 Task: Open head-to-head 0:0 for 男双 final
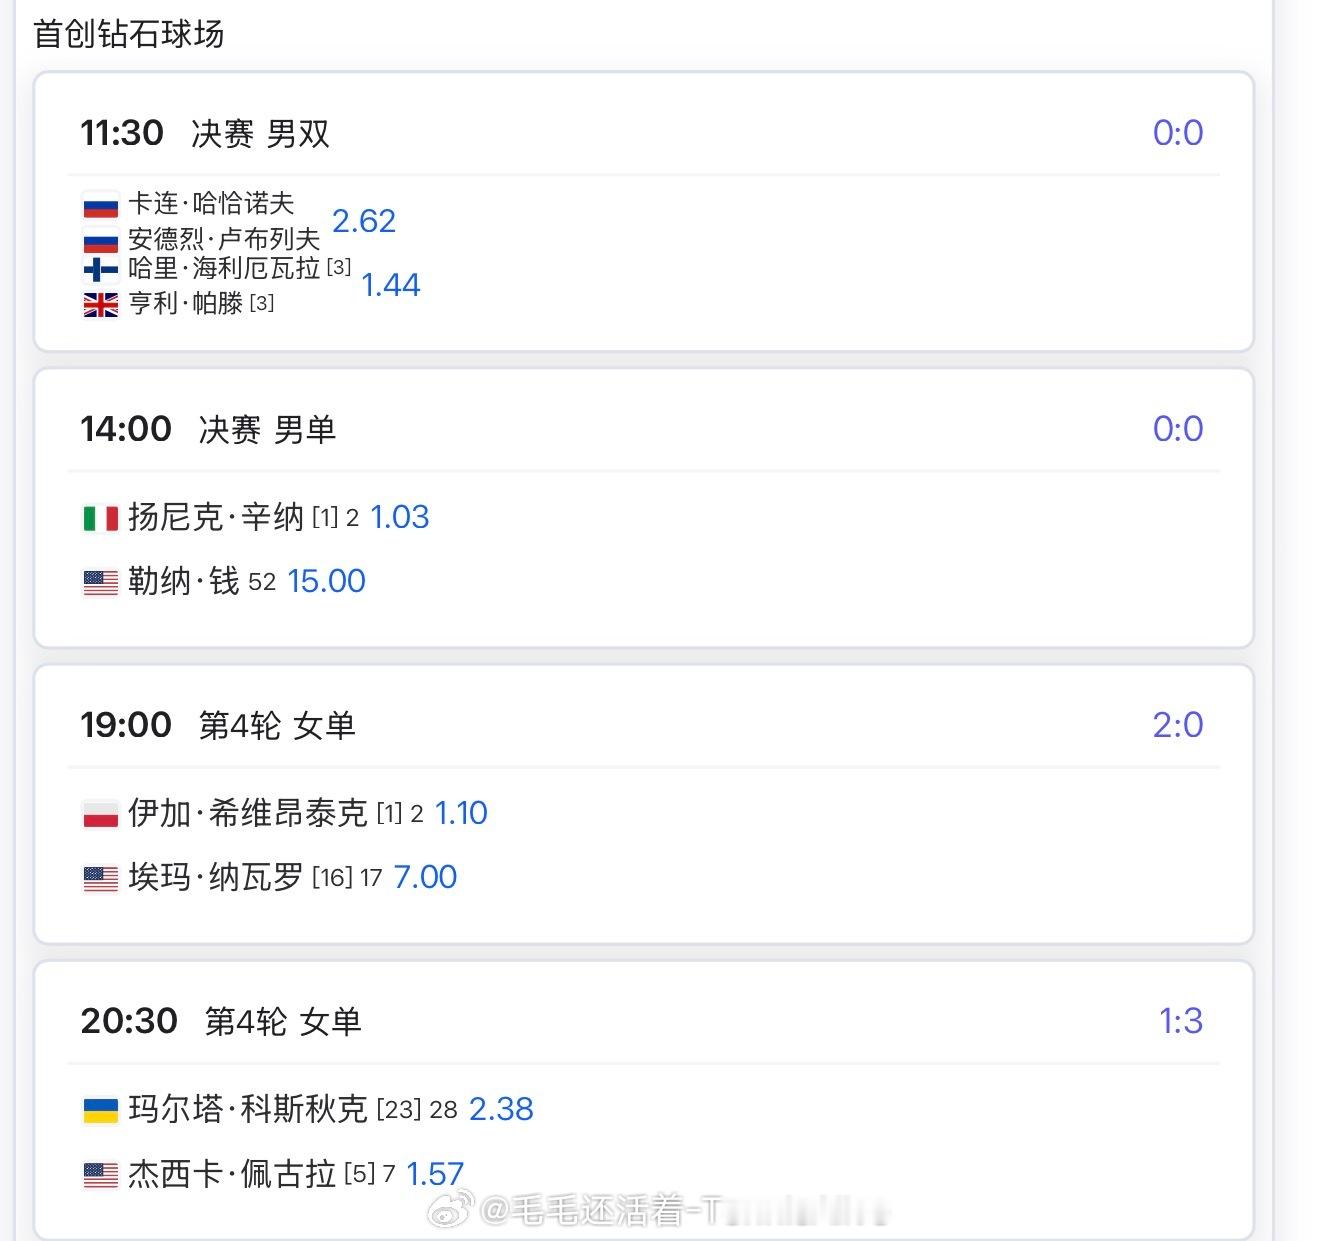tap(1178, 132)
